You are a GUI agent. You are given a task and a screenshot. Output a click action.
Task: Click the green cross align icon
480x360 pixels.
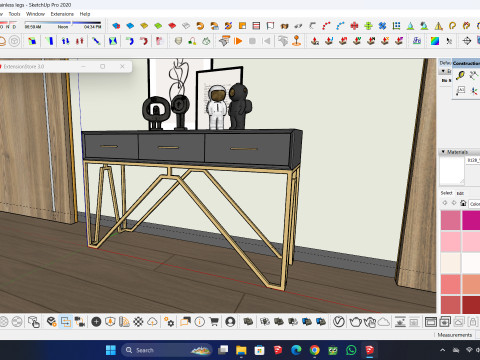pyautogui.click(x=368, y=26)
